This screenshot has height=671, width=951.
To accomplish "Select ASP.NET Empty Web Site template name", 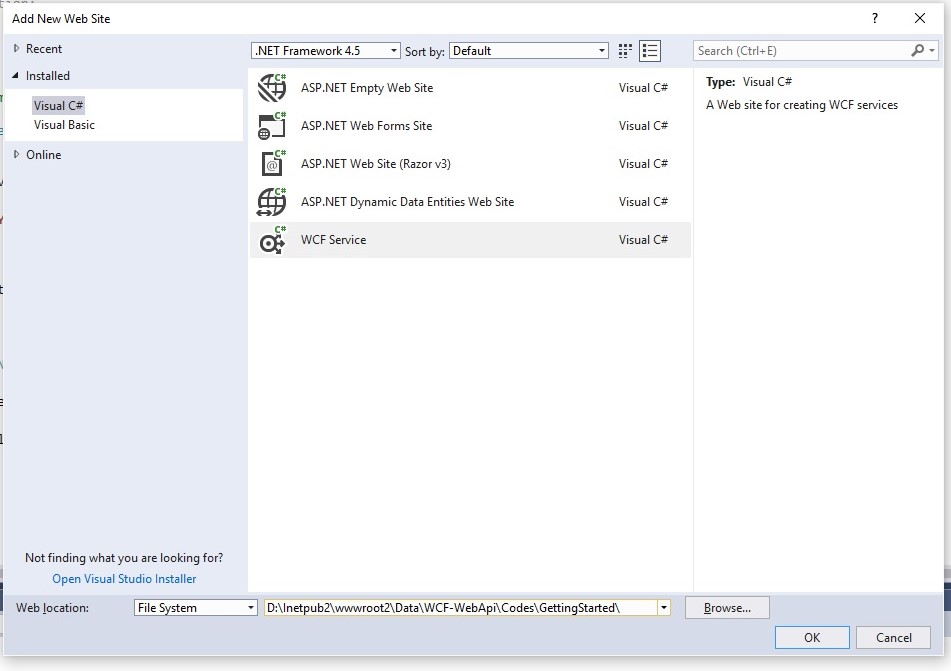I will (x=367, y=88).
